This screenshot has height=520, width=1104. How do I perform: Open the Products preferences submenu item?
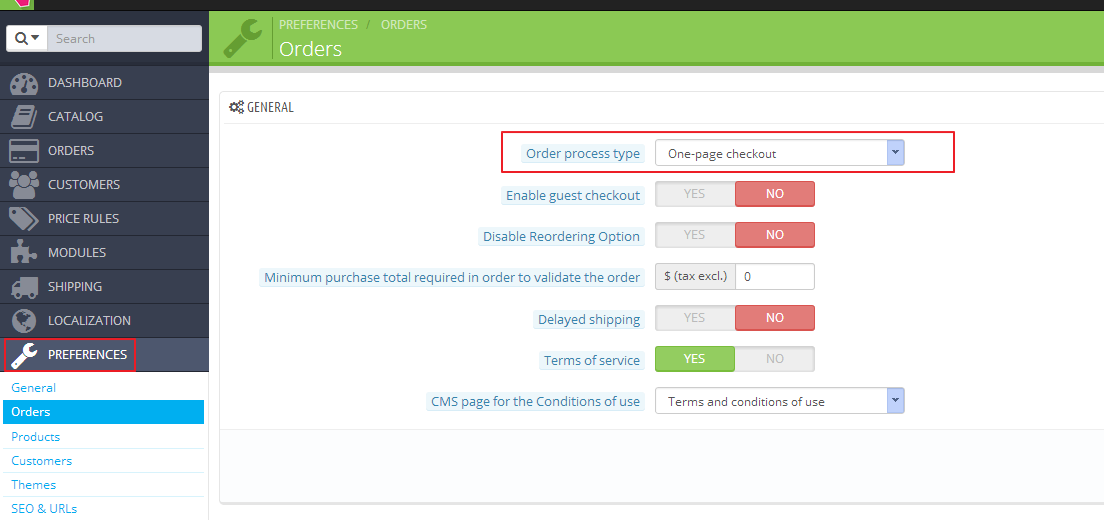click(x=36, y=437)
